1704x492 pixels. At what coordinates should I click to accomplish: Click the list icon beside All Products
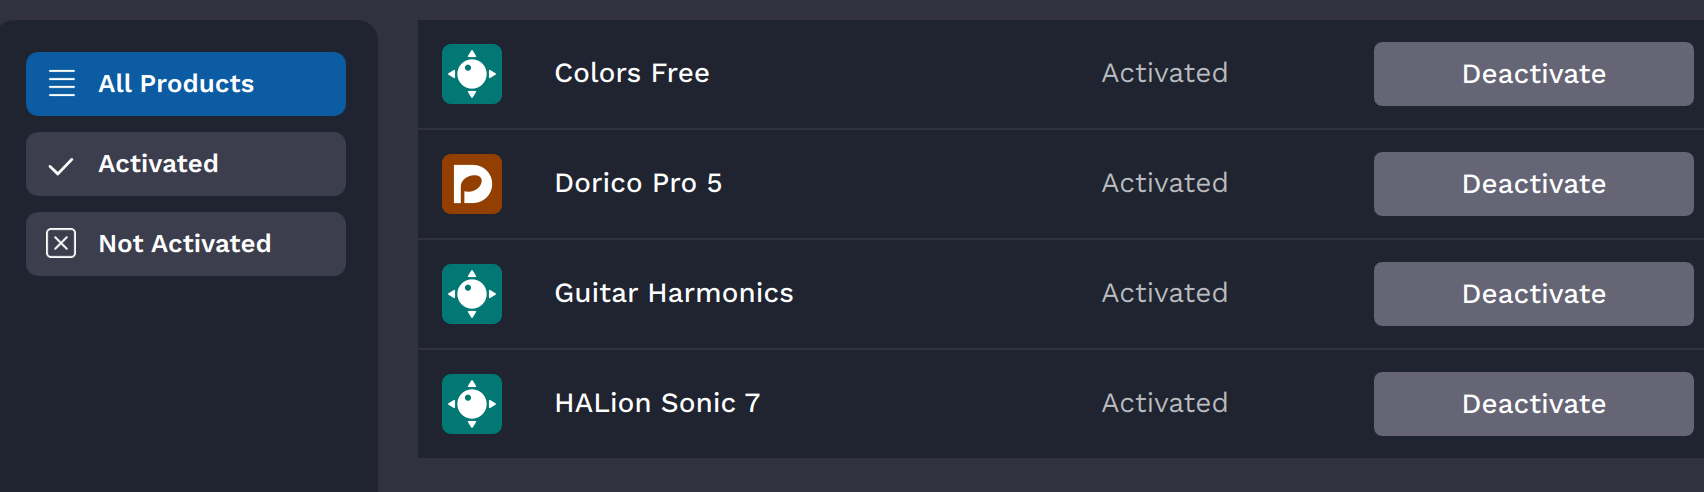[62, 84]
